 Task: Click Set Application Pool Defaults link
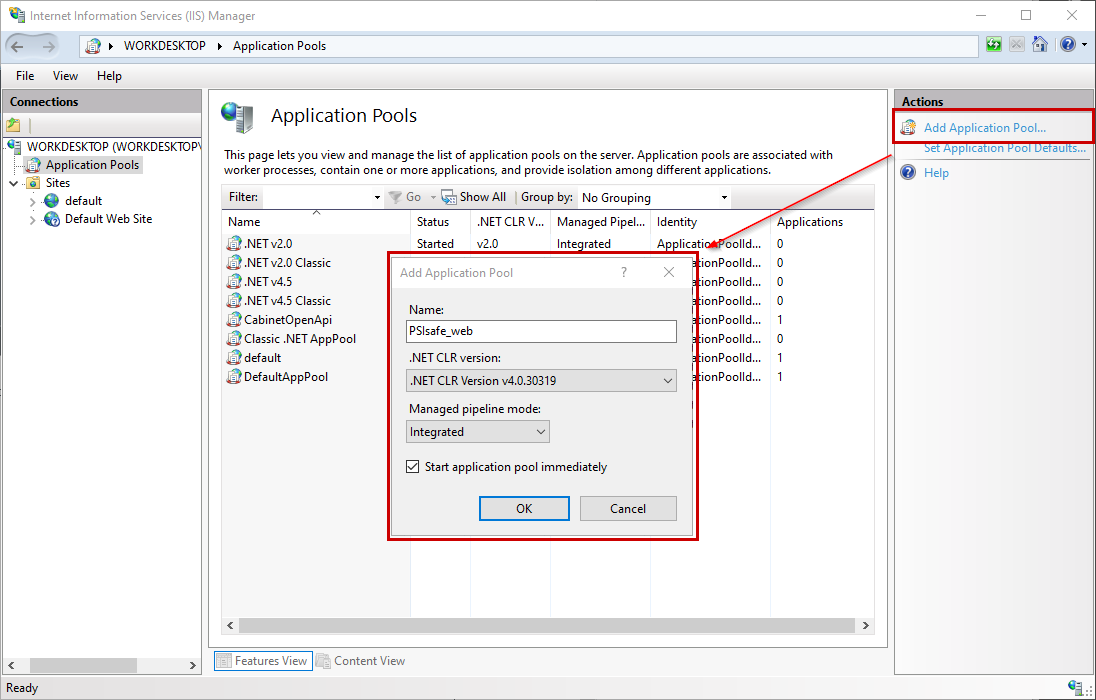click(1005, 148)
